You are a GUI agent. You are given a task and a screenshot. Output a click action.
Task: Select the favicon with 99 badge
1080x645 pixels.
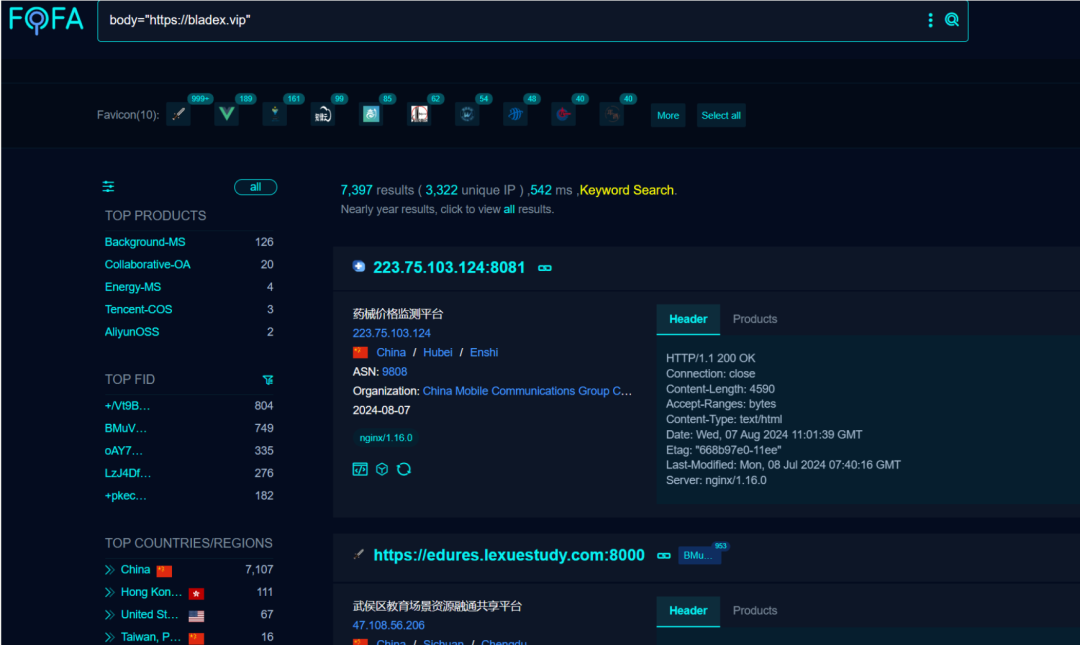pos(323,114)
